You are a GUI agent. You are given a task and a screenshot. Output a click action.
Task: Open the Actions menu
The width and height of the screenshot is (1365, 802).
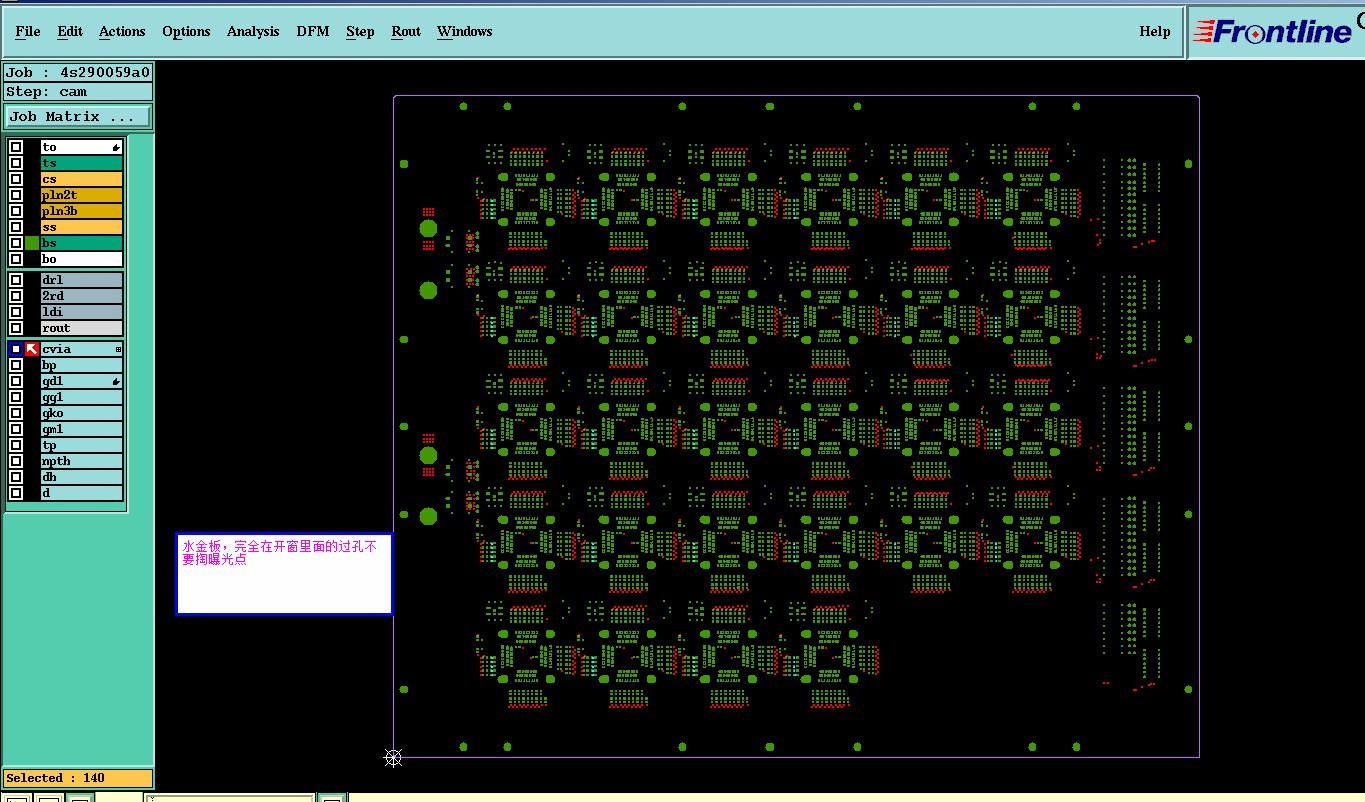(x=122, y=31)
